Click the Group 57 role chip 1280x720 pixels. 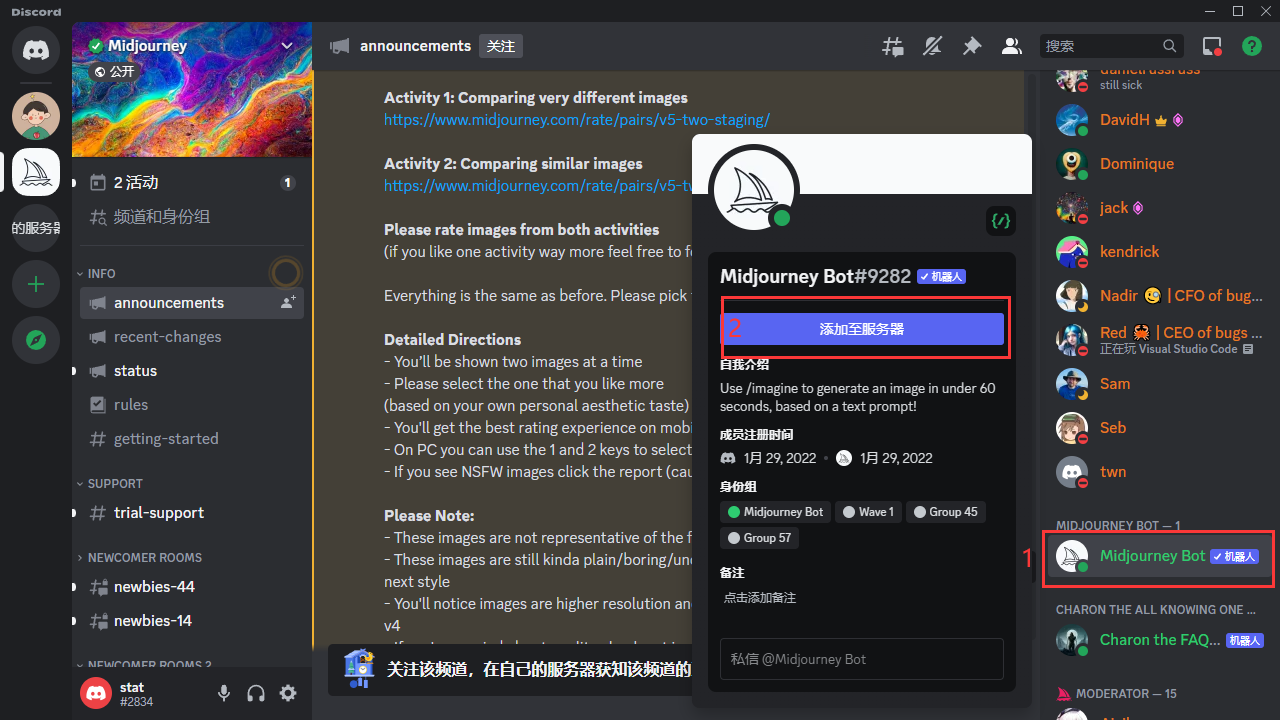point(760,538)
